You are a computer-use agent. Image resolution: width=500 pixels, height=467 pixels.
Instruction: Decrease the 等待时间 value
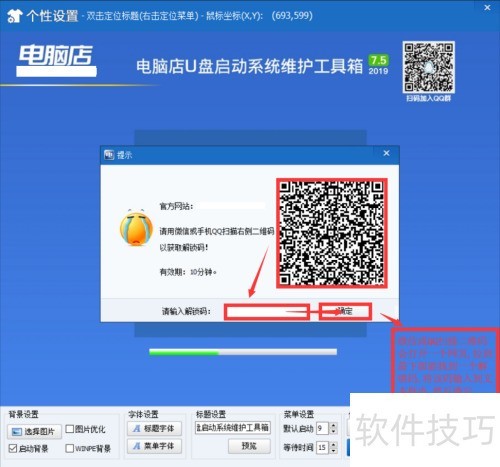point(334,450)
